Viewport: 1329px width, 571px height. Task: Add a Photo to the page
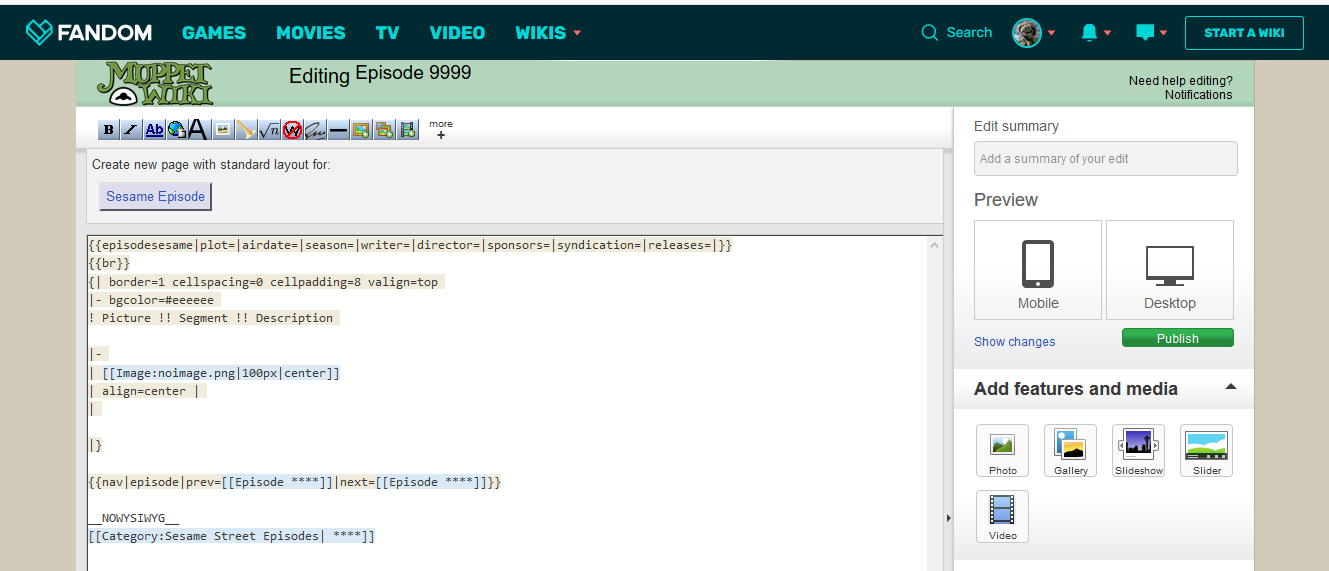[1002, 451]
